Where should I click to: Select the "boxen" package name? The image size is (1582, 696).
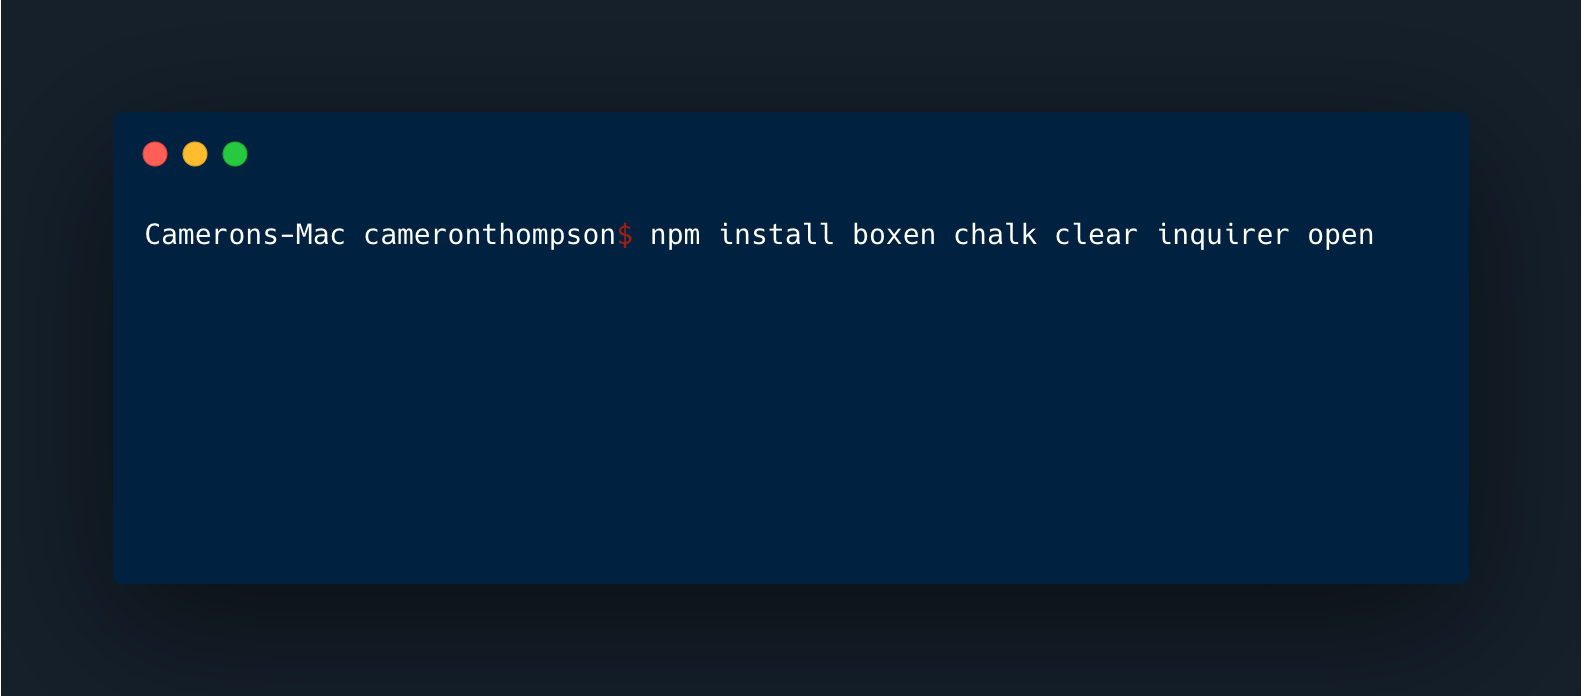[x=894, y=234]
